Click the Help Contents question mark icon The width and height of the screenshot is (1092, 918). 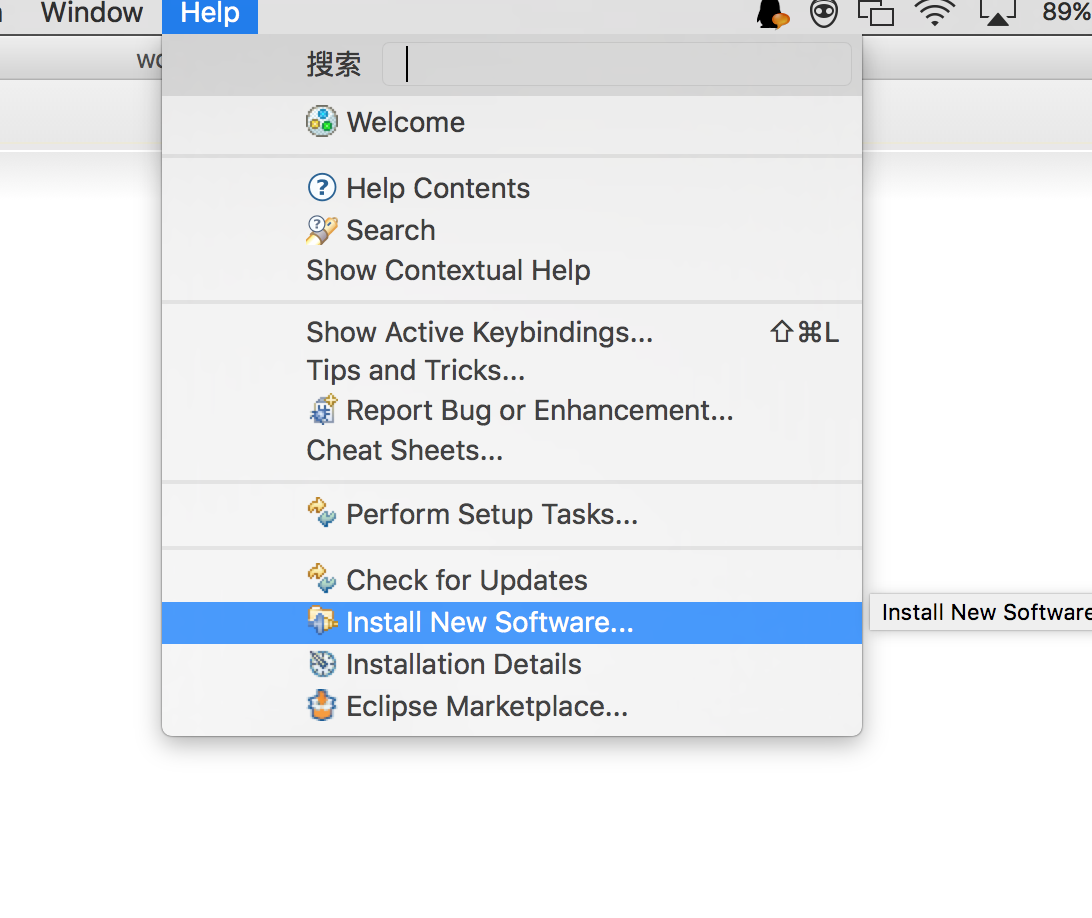[322, 188]
